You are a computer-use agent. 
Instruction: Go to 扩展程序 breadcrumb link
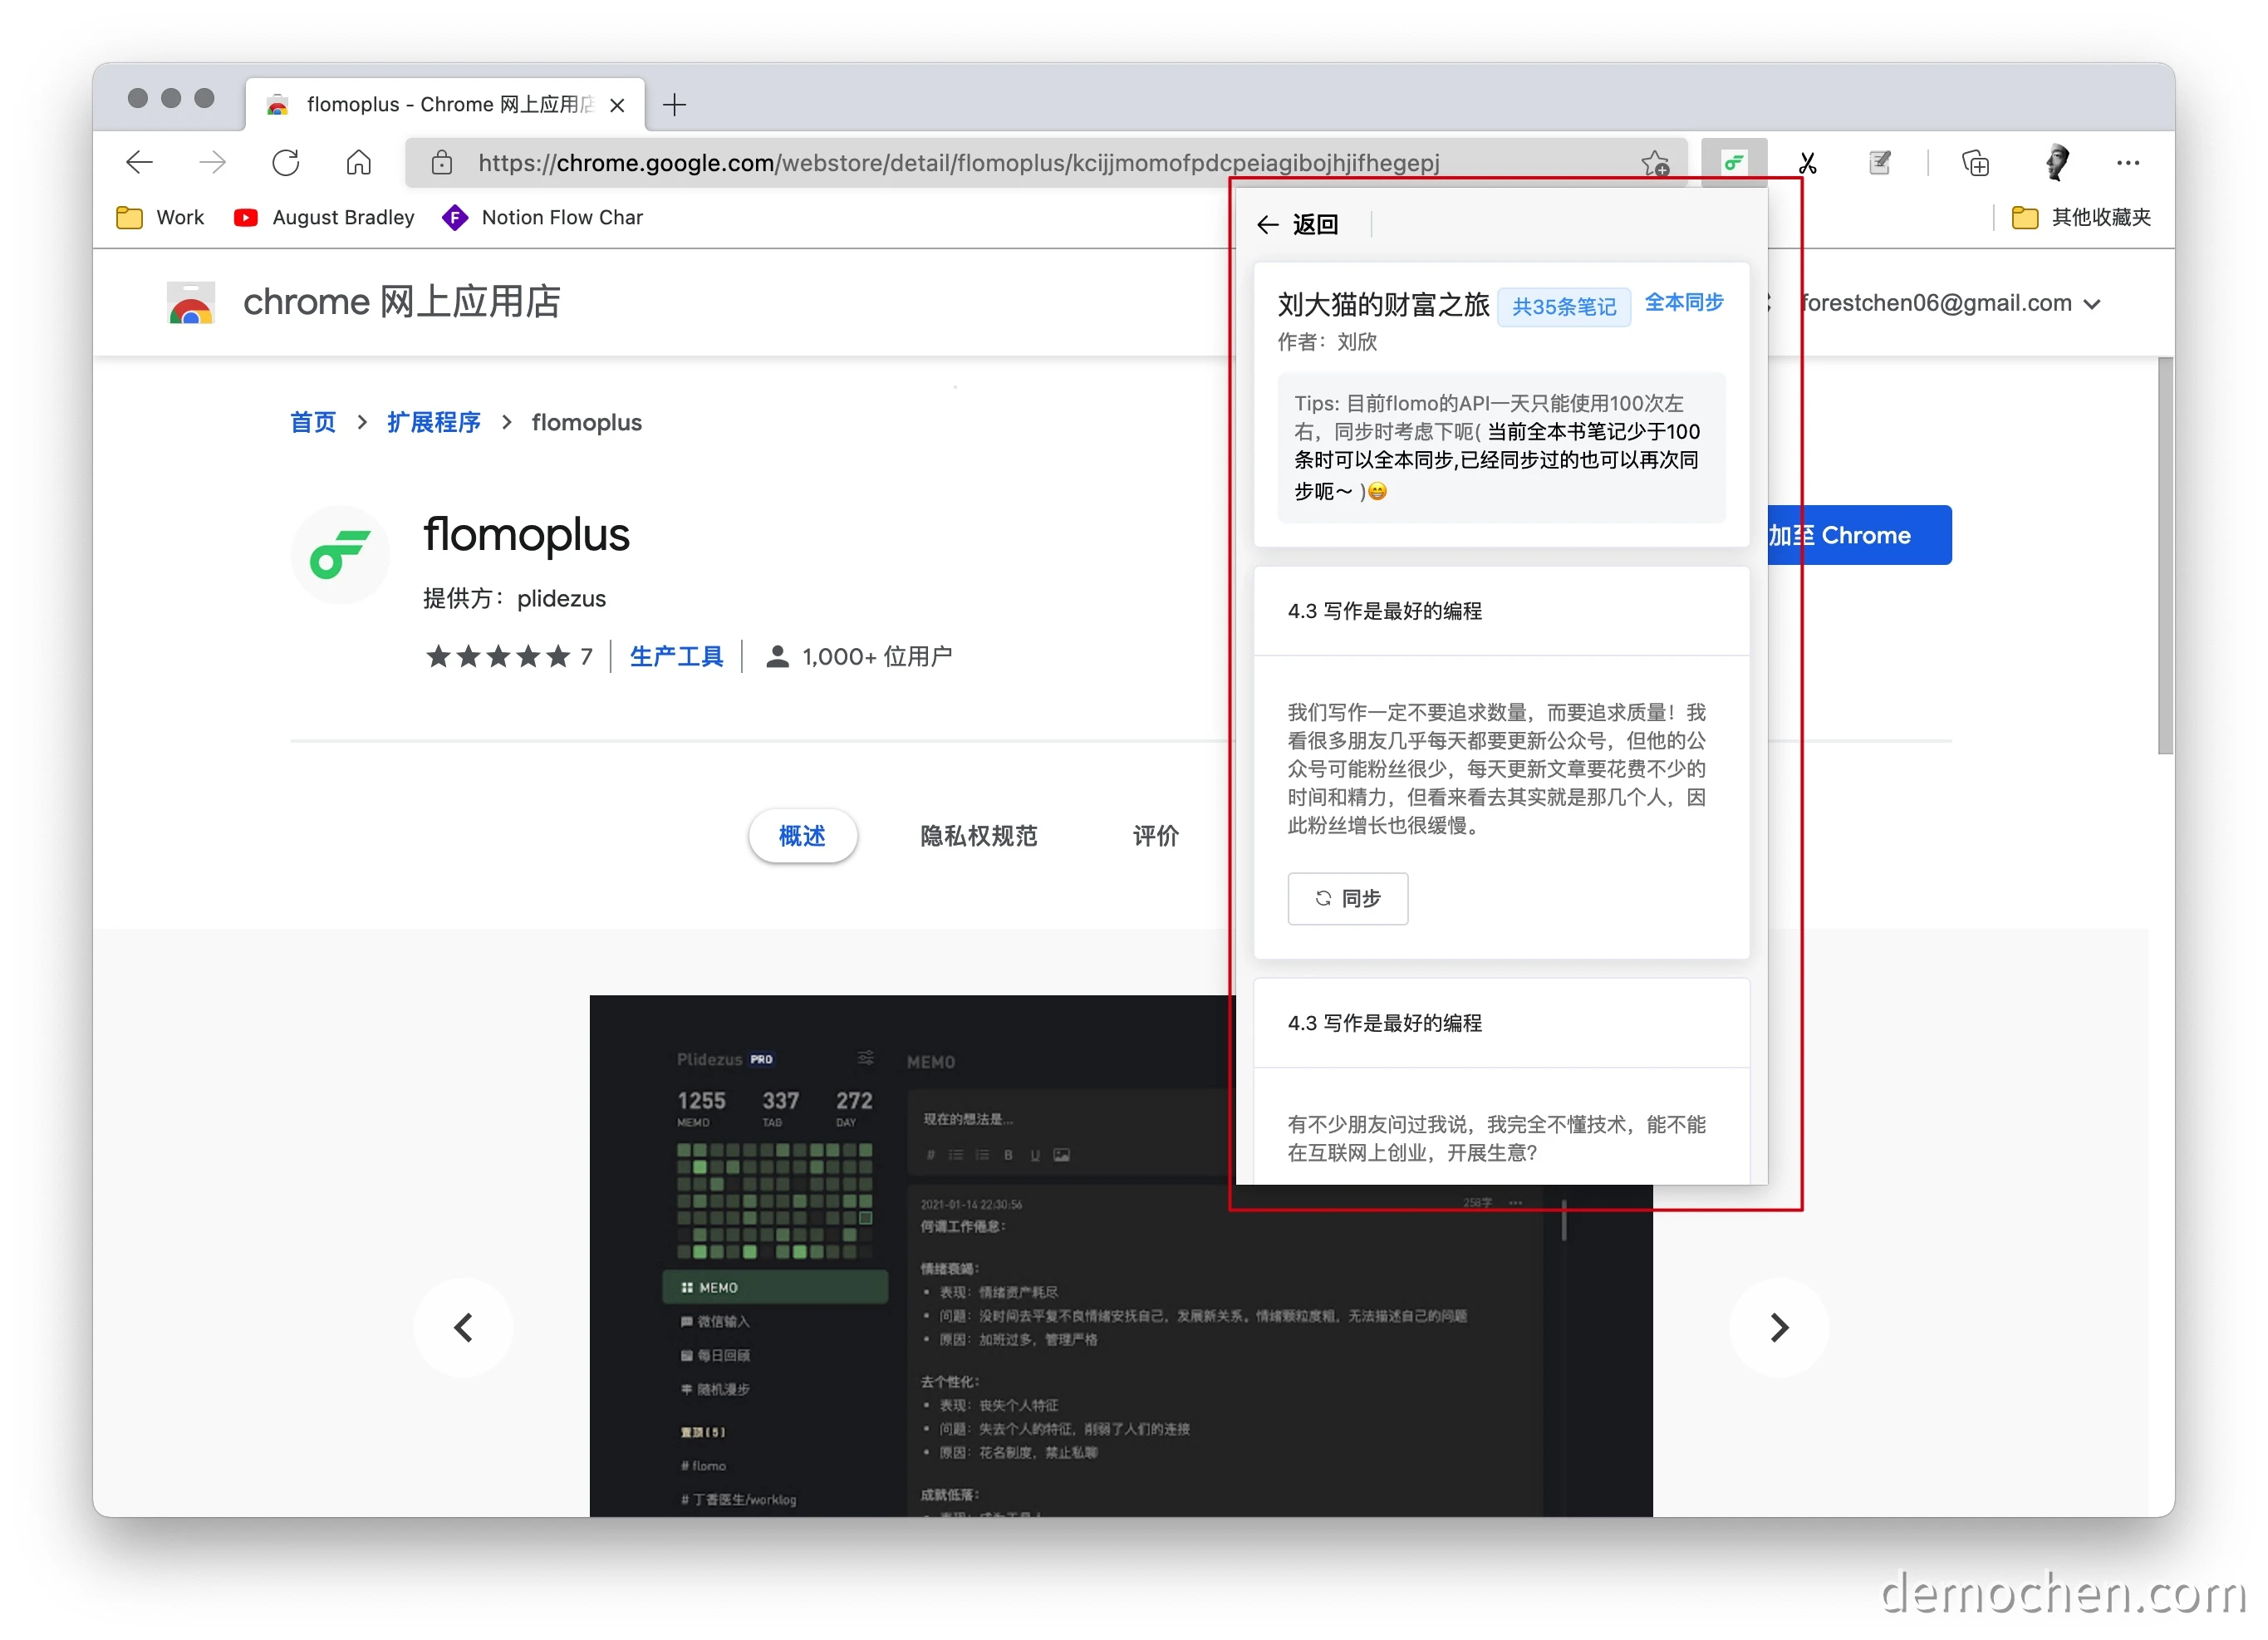(434, 422)
